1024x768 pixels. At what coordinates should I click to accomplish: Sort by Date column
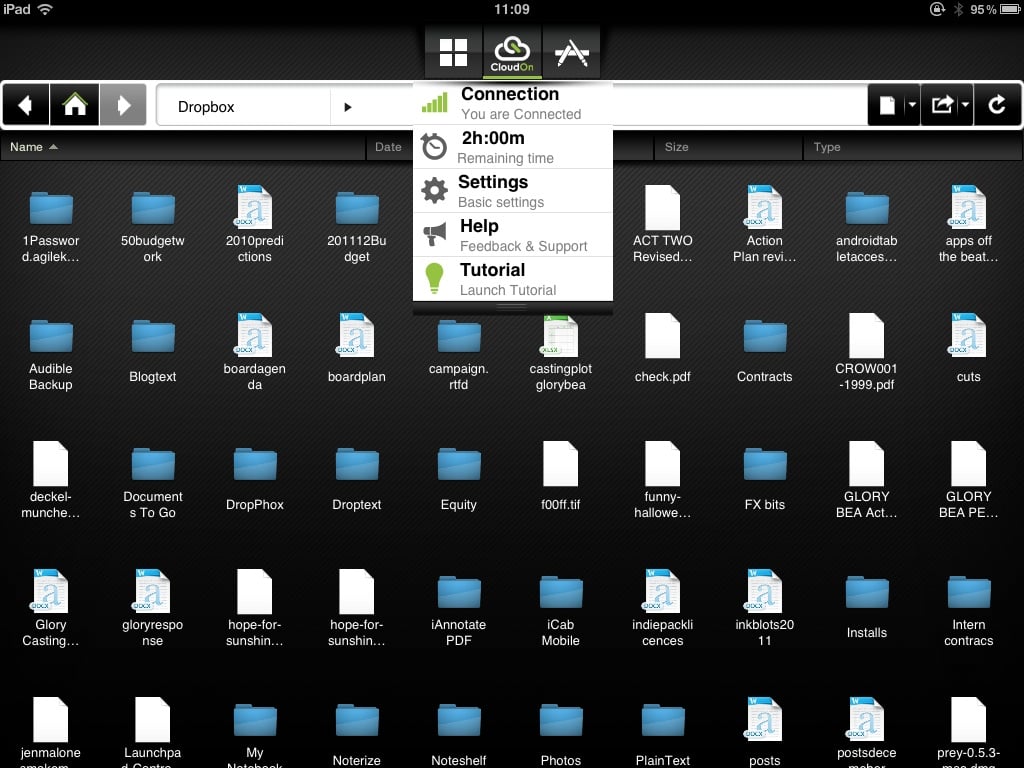coord(389,147)
